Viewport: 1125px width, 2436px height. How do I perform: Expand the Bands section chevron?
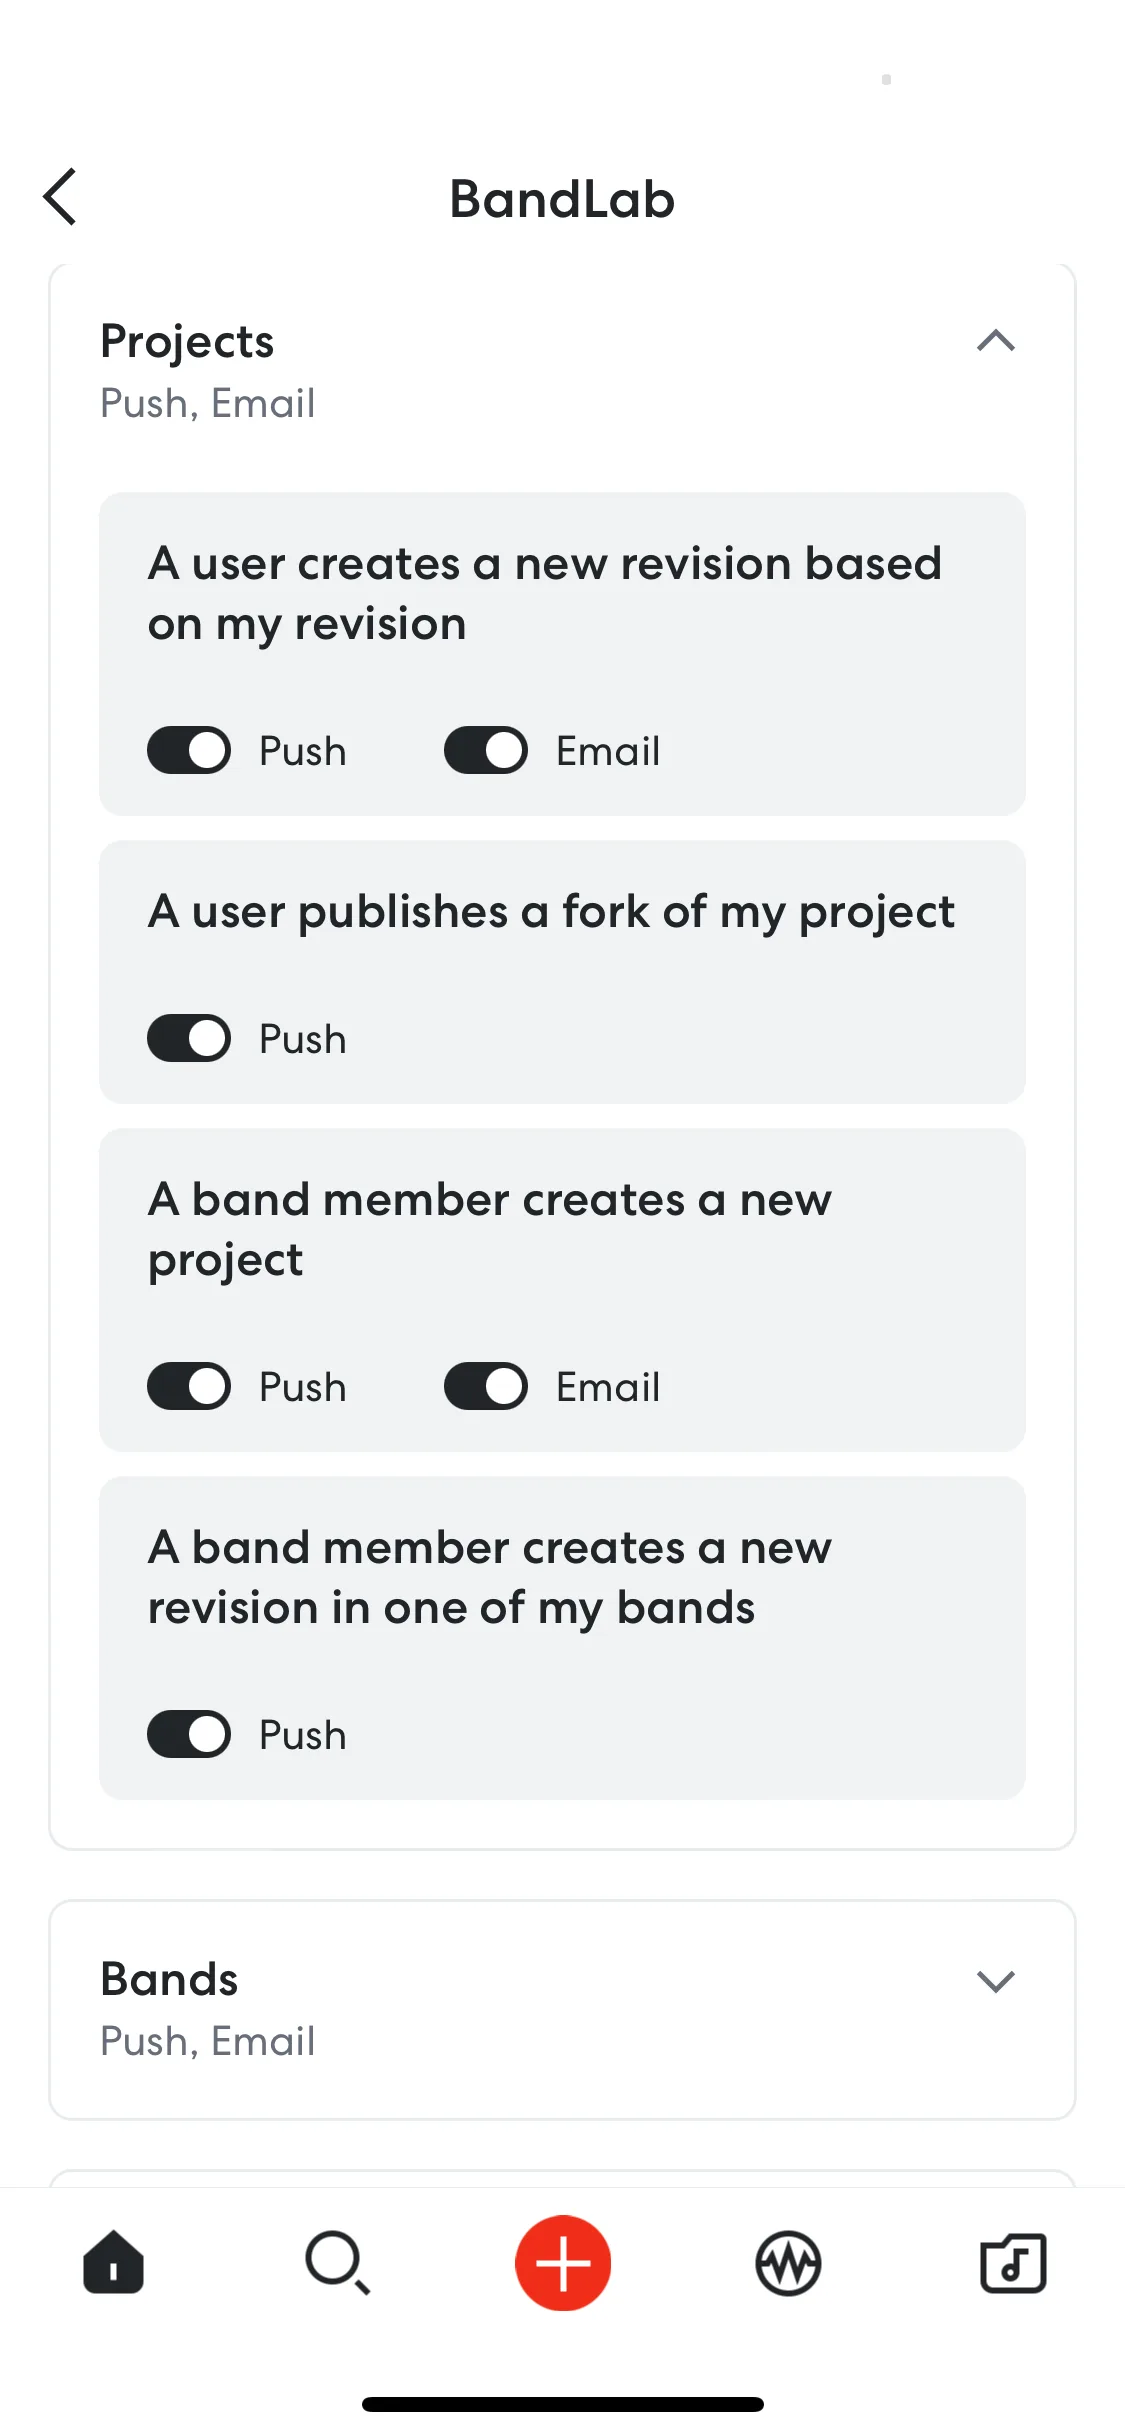996,1981
